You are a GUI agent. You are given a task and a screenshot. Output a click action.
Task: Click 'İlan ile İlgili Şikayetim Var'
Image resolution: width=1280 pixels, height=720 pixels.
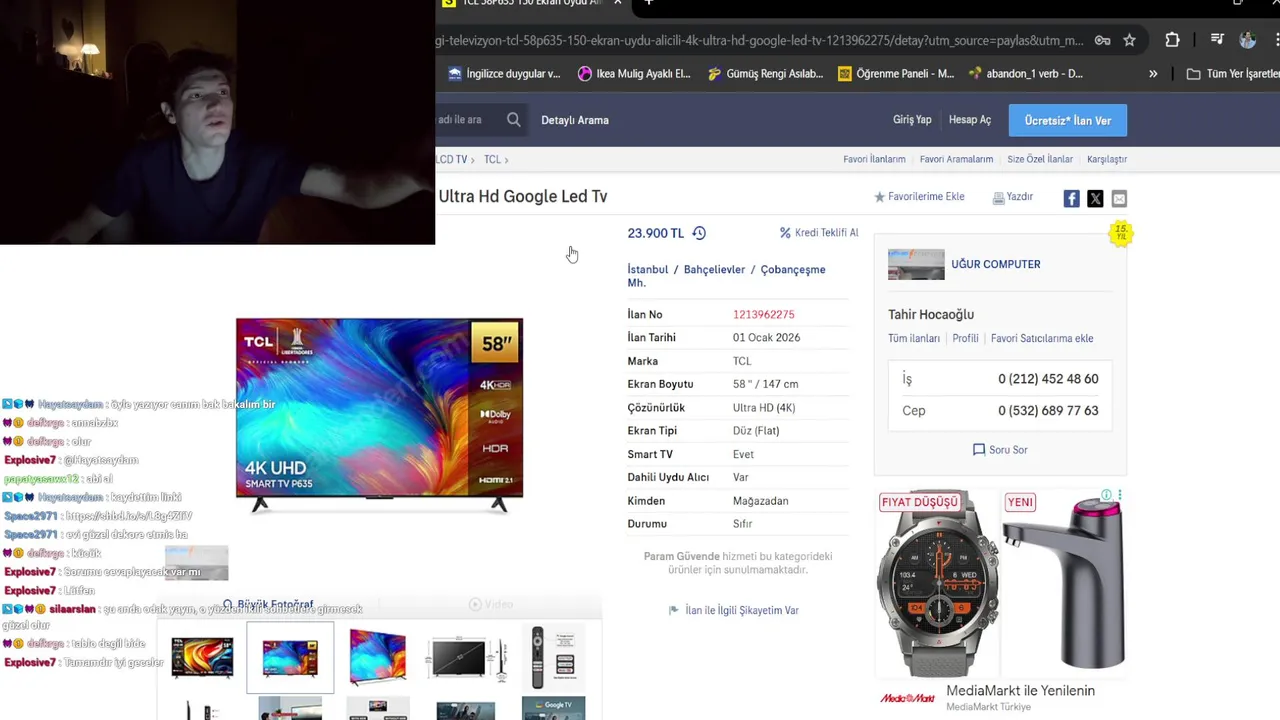(x=734, y=610)
